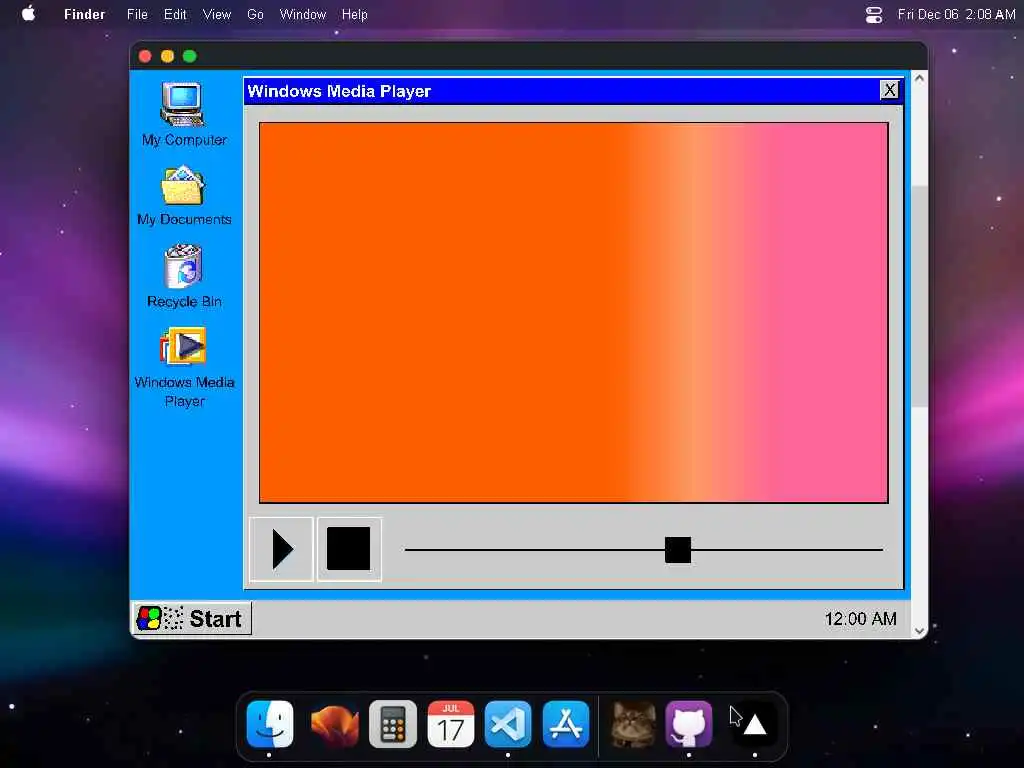The image size is (1024, 768).
Task: Click the Stop button in Media Player
Action: coord(349,549)
